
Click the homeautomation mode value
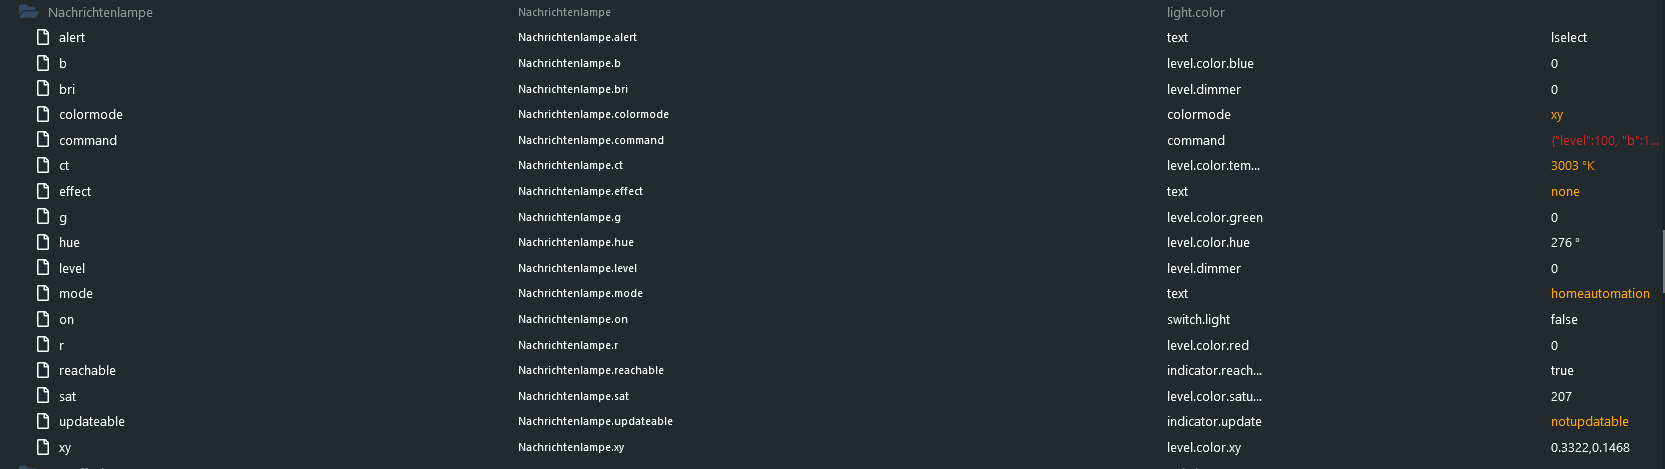tap(1600, 294)
